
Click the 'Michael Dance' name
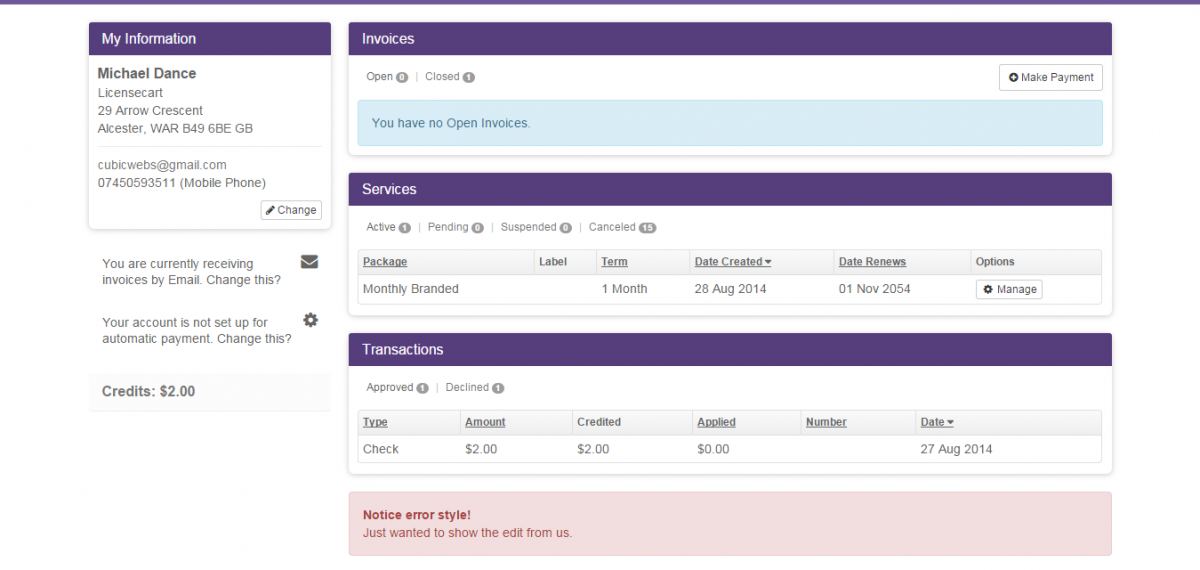(147, 73)
